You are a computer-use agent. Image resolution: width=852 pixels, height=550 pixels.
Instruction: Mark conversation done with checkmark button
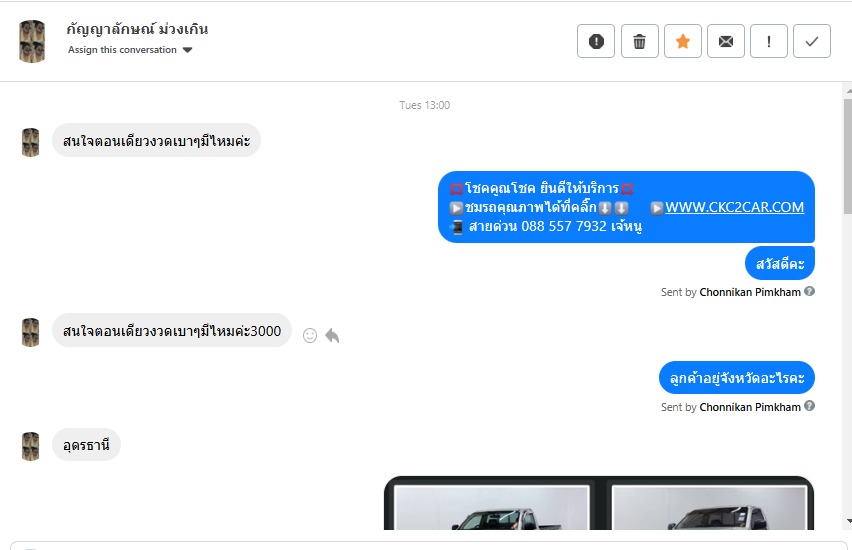pos(812,41)
